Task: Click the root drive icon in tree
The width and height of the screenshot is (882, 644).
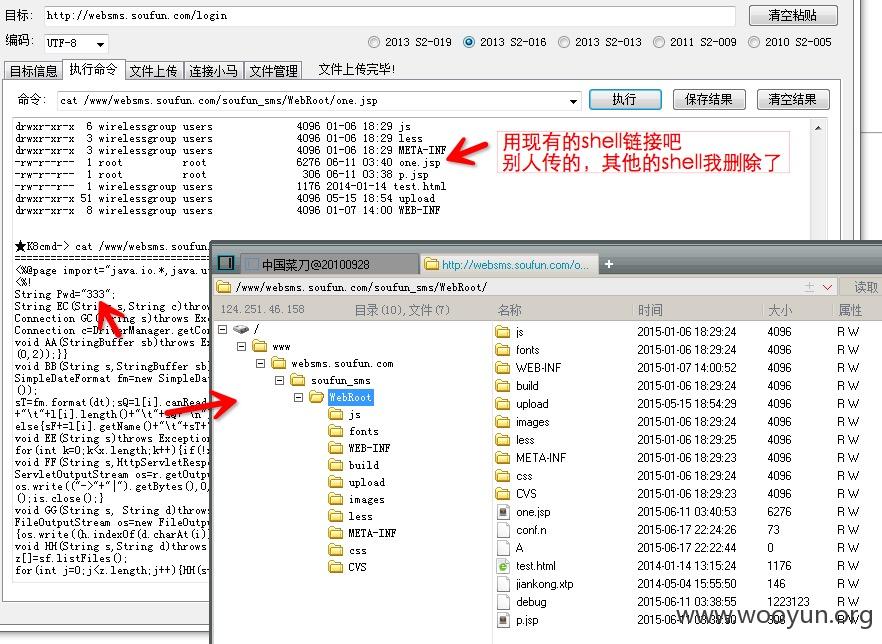Action: coord(241,329)
